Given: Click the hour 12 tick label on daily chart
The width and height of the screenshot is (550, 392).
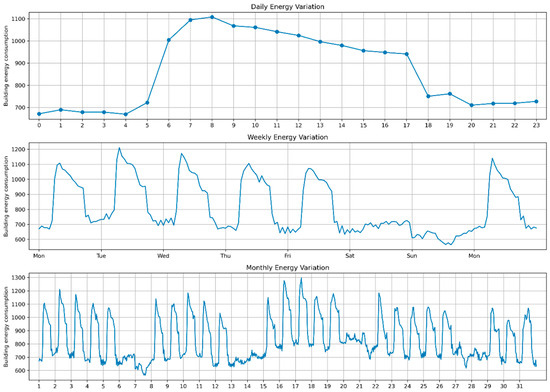Looking at the screenshot, I should [x=299, y=125].
